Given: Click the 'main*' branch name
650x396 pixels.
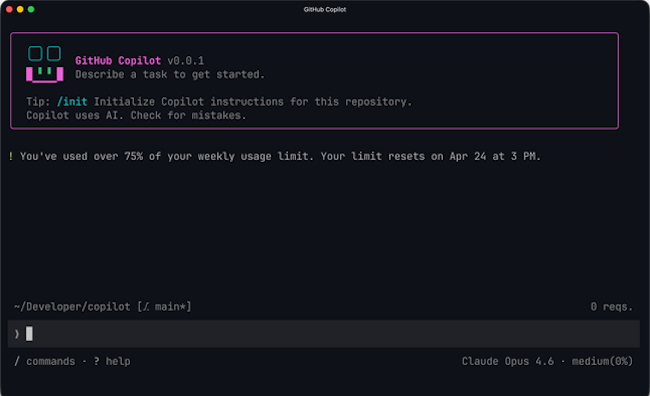Looking at the screenshot, I should [x=170, y=307].
